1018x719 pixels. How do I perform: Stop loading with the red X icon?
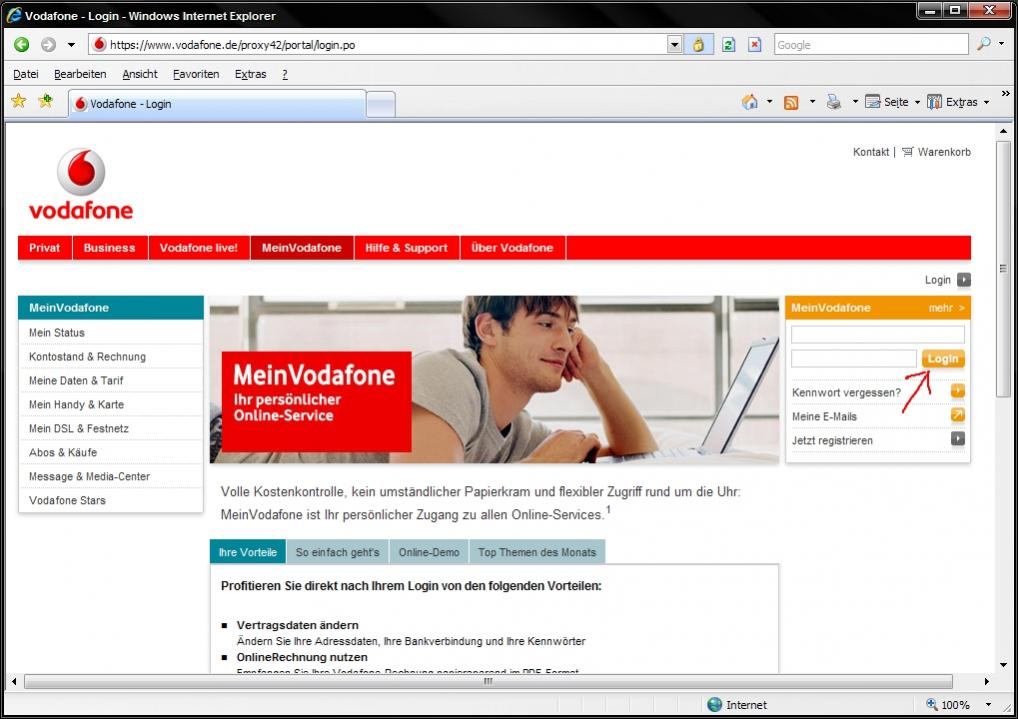click(x=754, y=45)
